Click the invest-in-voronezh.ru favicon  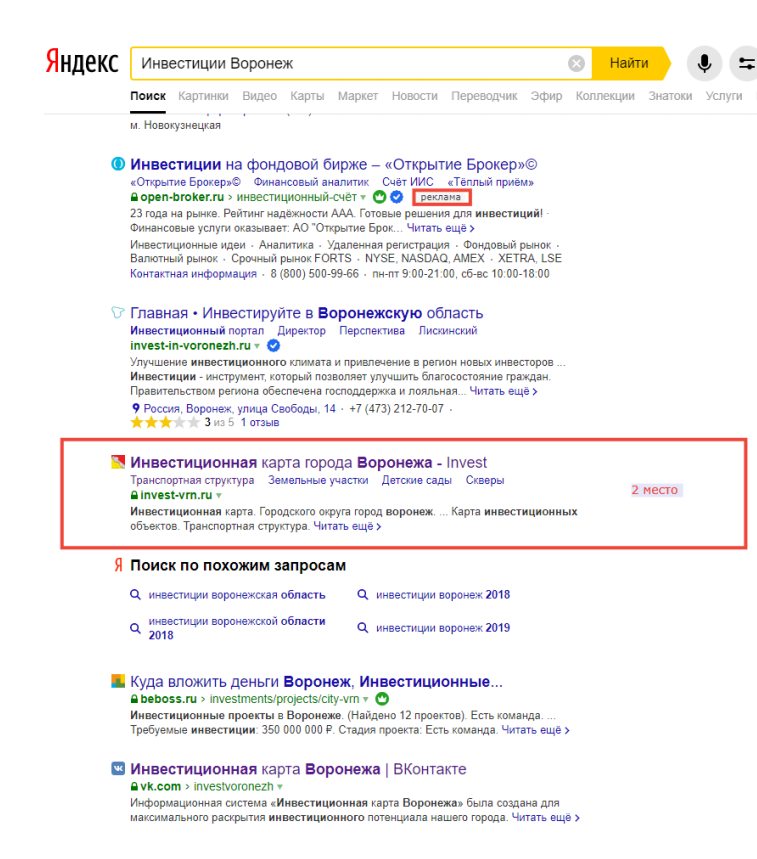[x=118, y=313]
